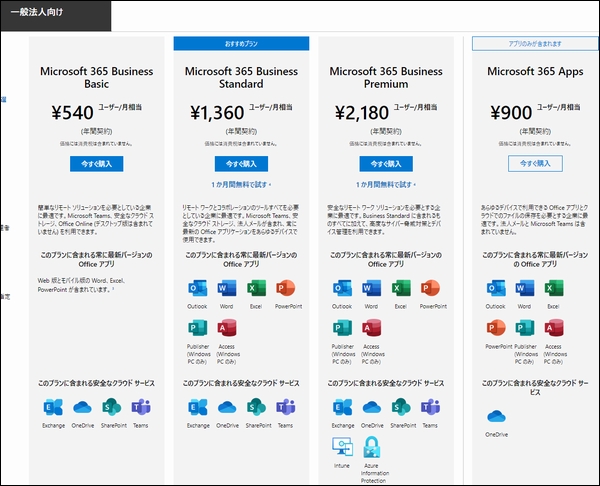The width and height of the screenshot is (600, 486).
Task: Open Teams icon in Business Premium plan
Action: tap(430, 408)
